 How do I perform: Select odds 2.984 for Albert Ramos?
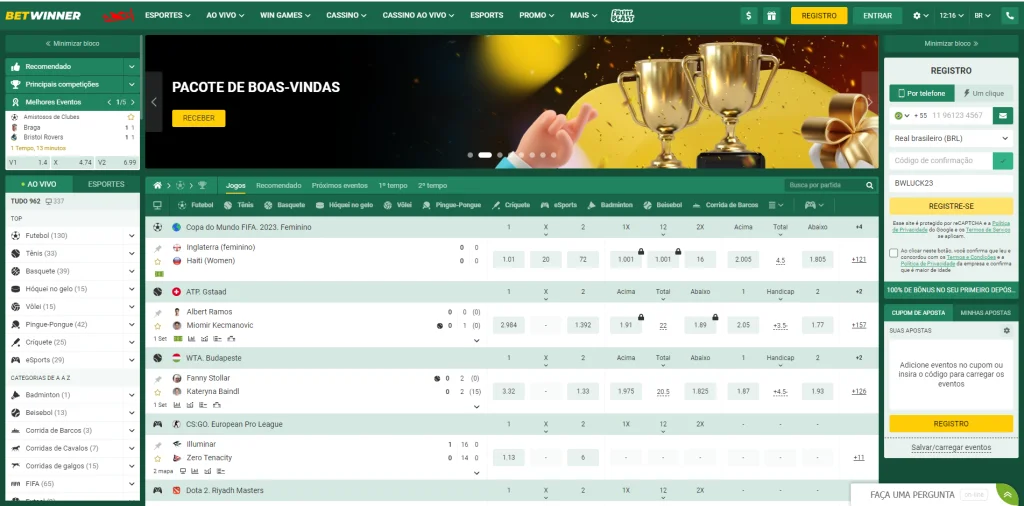509,324
